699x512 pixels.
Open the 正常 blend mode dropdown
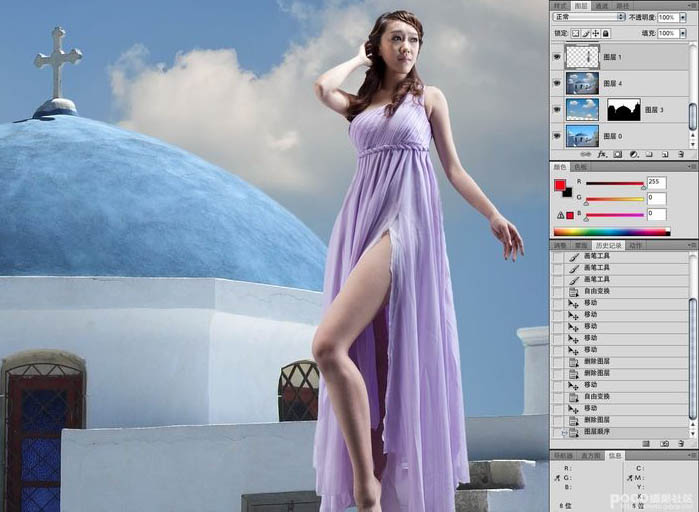click(589, 17)
